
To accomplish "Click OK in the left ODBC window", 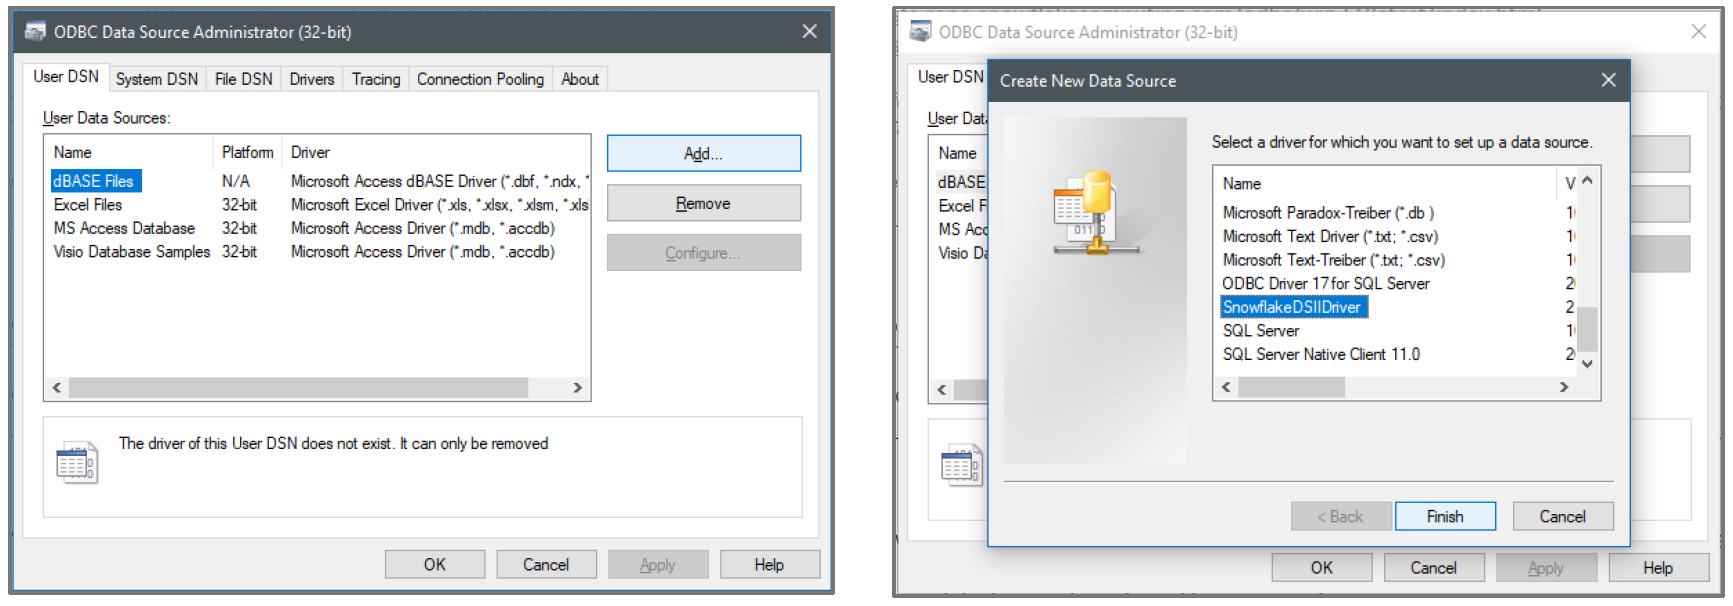I will pyautogui.click(x=435, y=564).
